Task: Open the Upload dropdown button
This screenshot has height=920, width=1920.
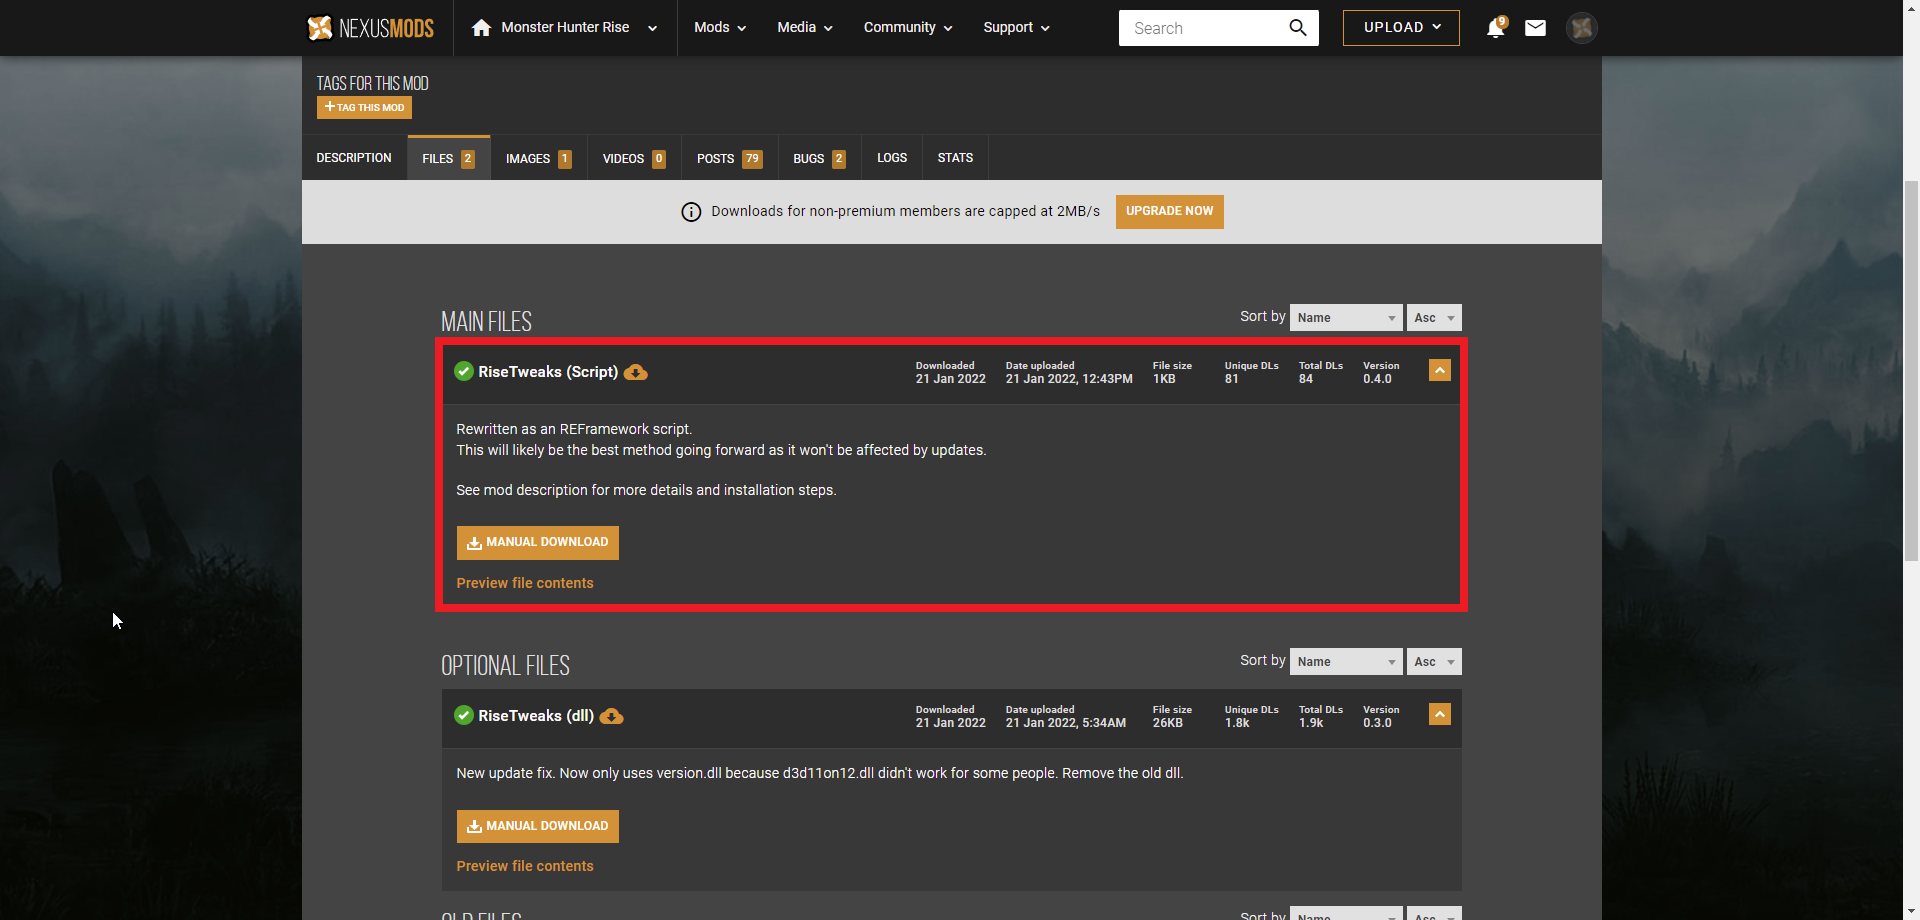Action: [1401, 28]
